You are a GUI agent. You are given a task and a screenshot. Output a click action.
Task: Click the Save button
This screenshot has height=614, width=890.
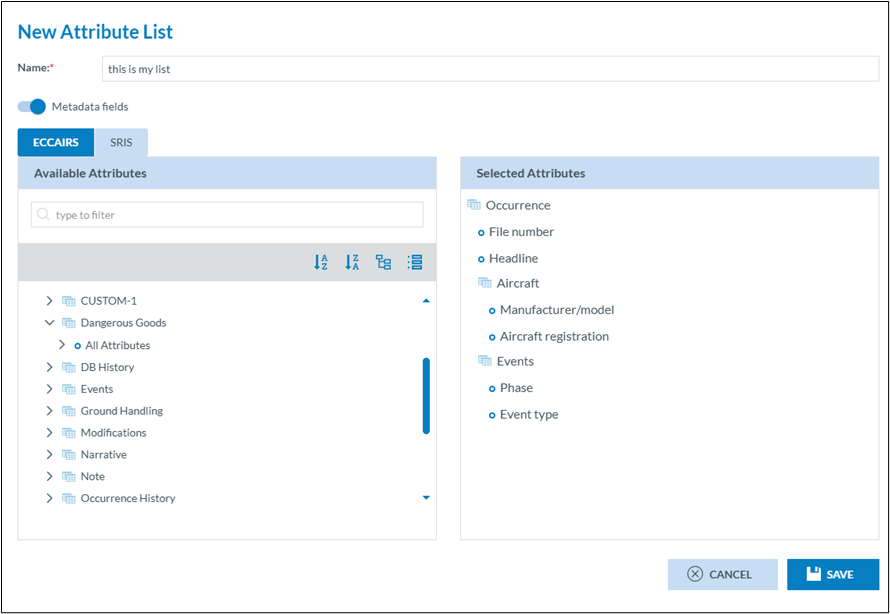[x=832, y=574]
